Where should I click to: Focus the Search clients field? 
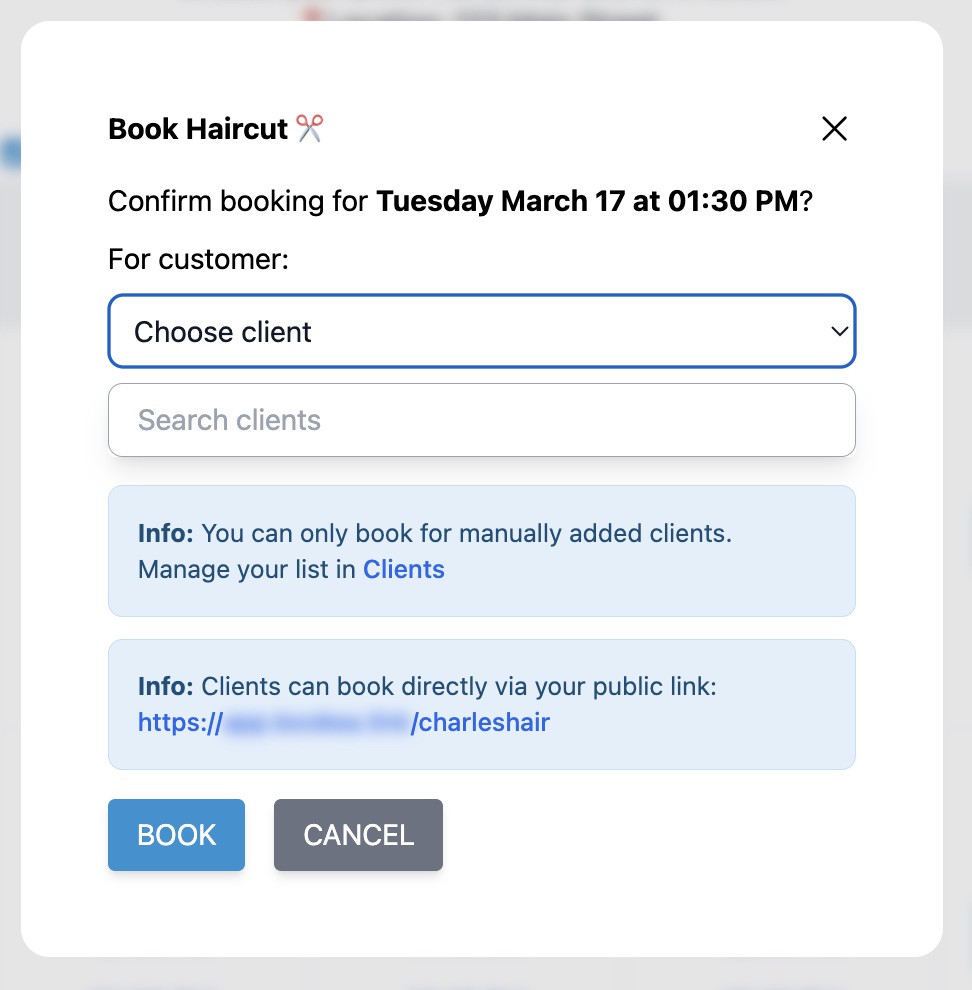pos(481,420)
